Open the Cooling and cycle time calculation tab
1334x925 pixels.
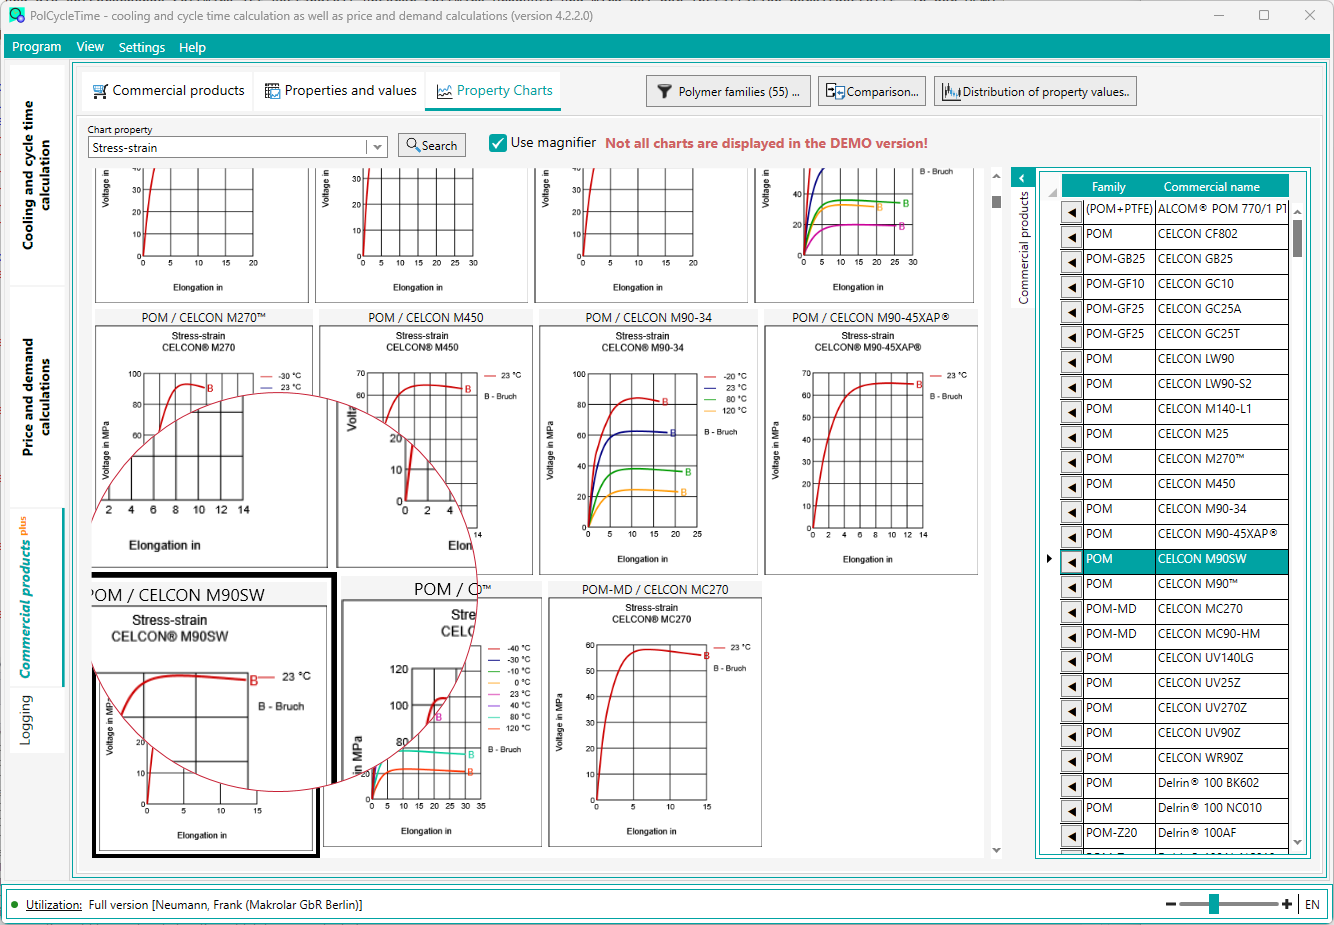tap(36, 175)
